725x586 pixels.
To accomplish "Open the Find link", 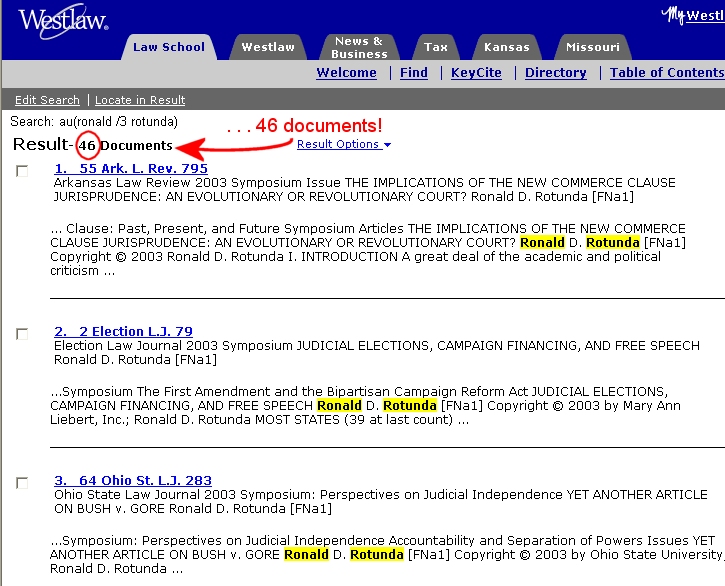I will point(414,73).
